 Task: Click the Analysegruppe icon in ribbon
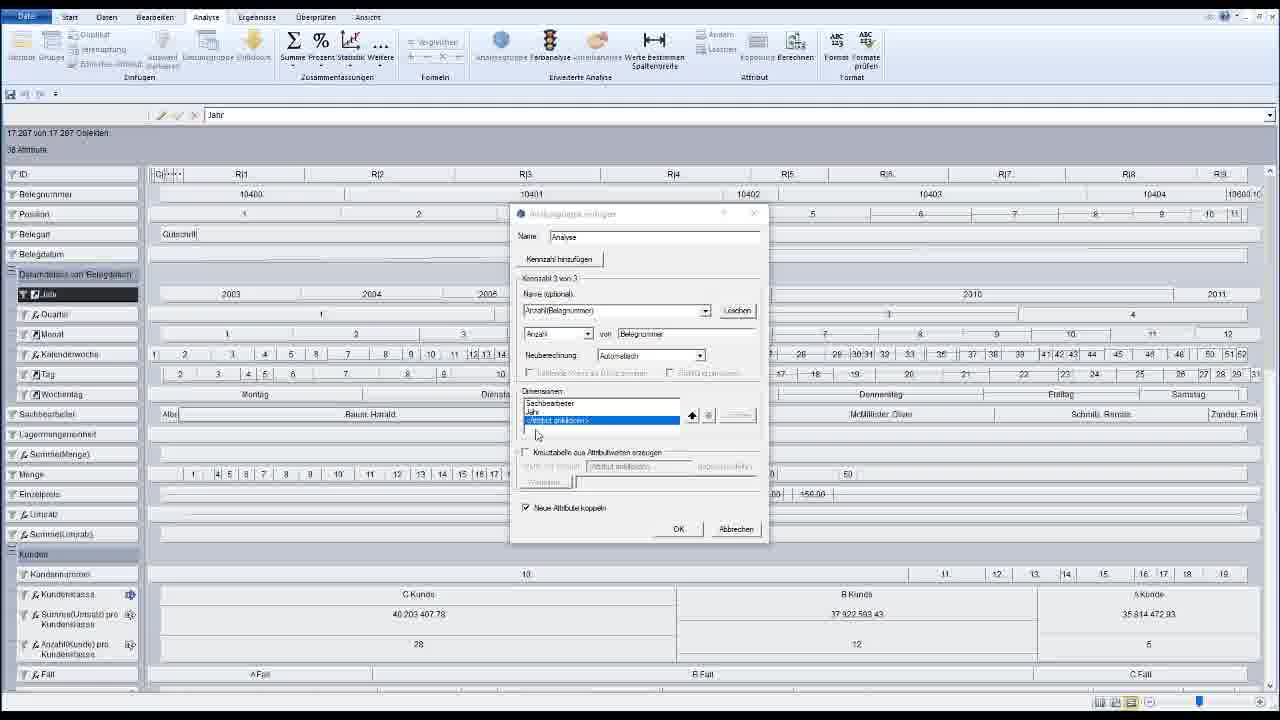coord(501,40)
